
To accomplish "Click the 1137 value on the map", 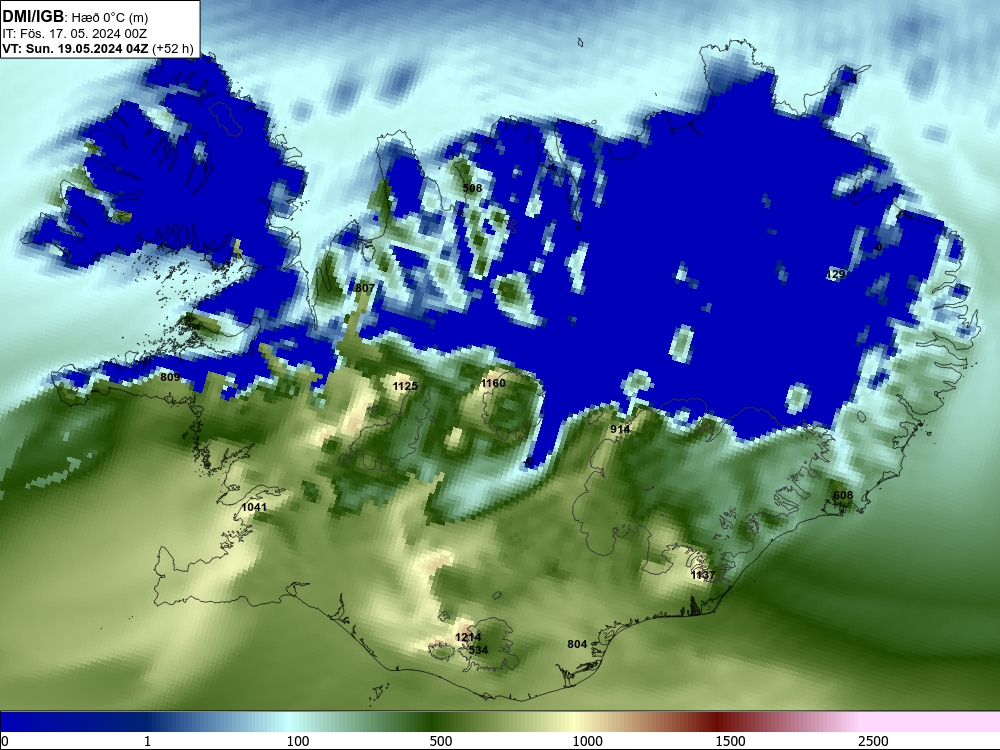I will [703, 575].
